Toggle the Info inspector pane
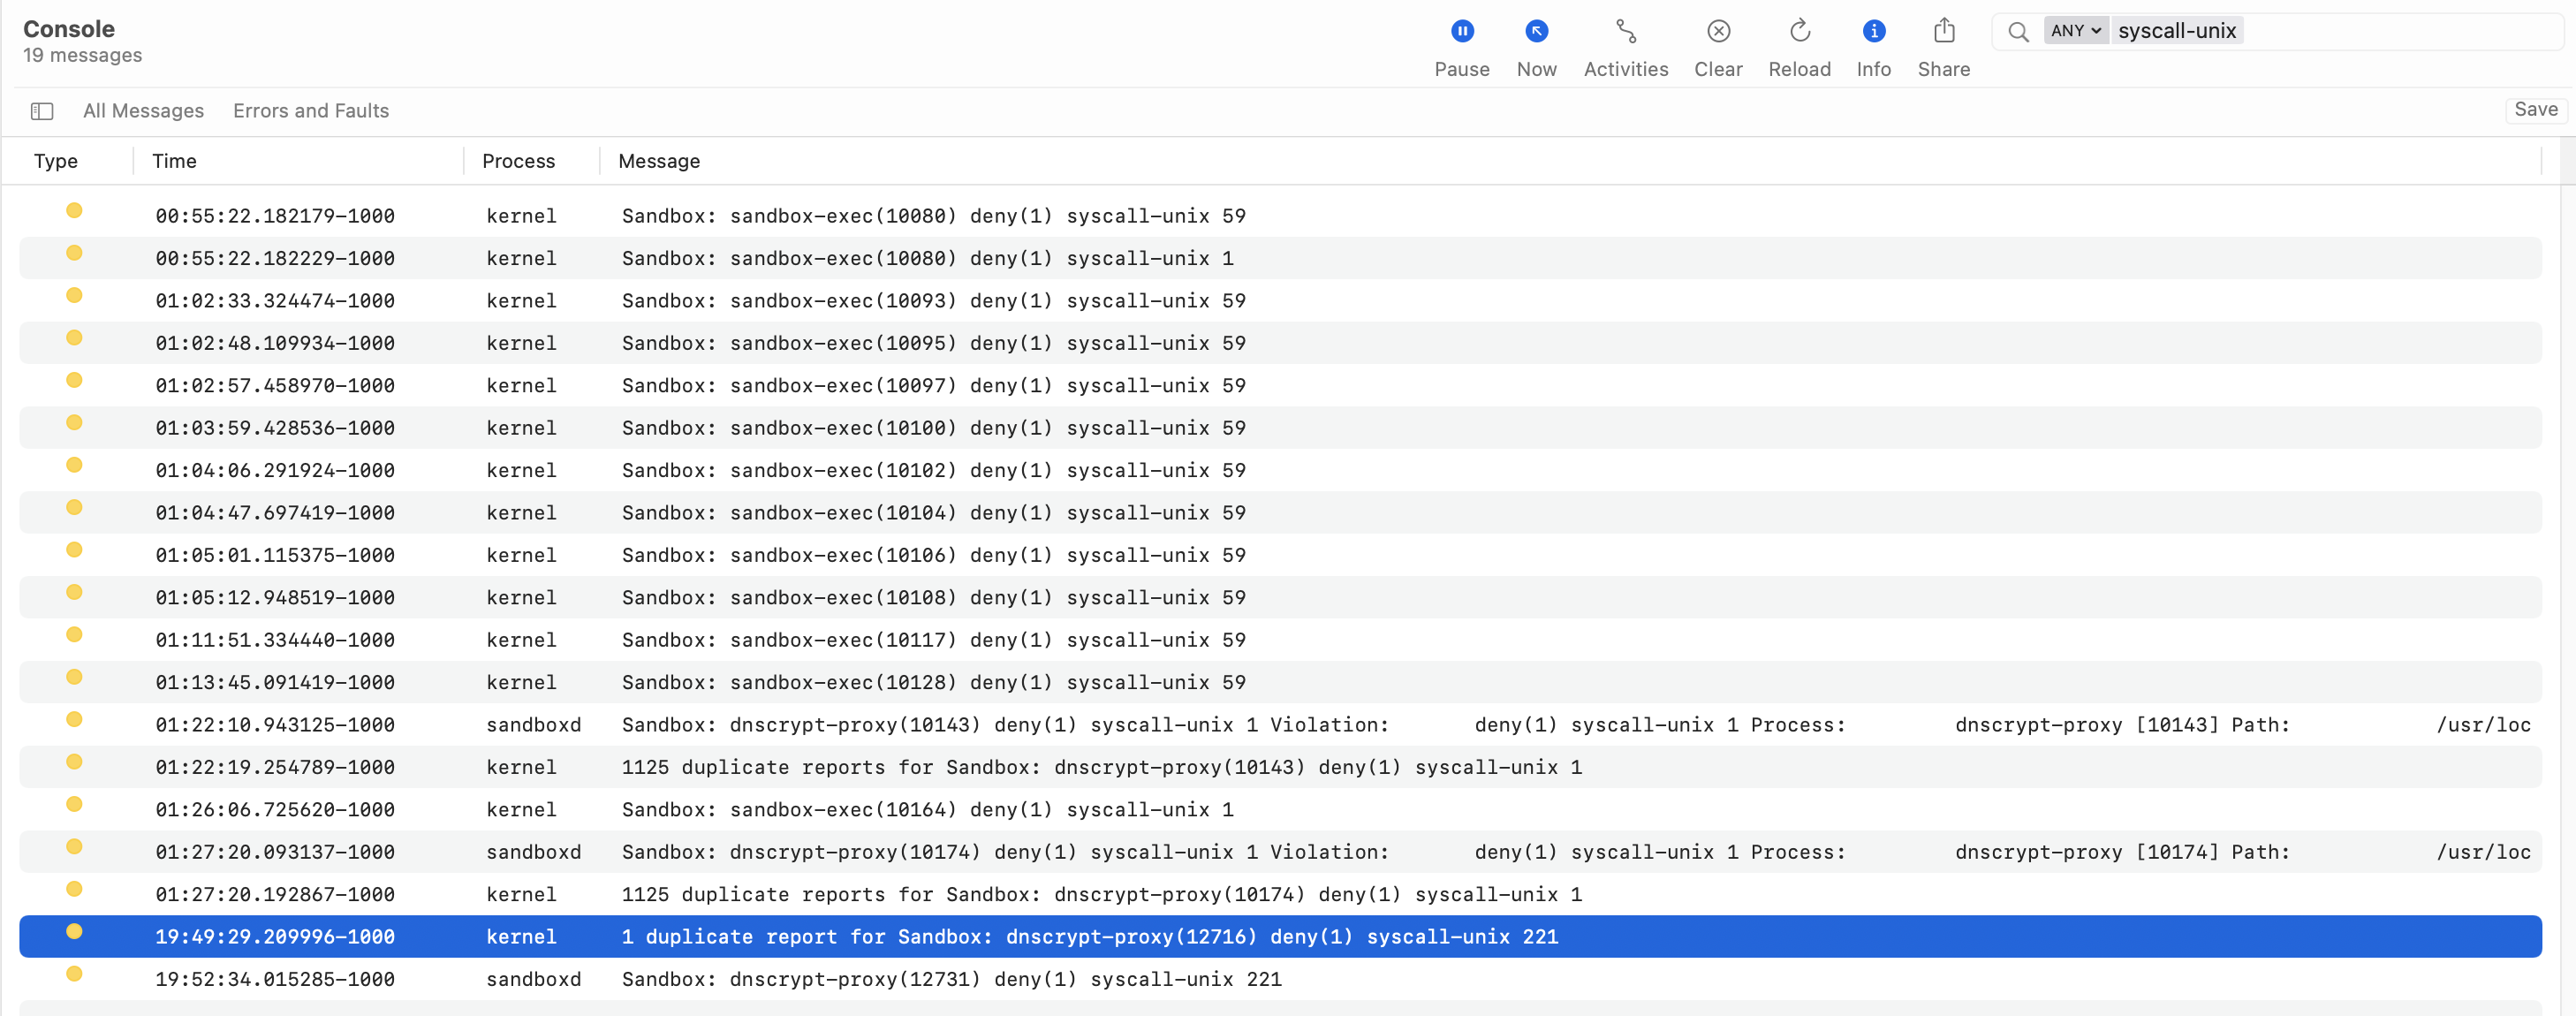 (1873, 32)
